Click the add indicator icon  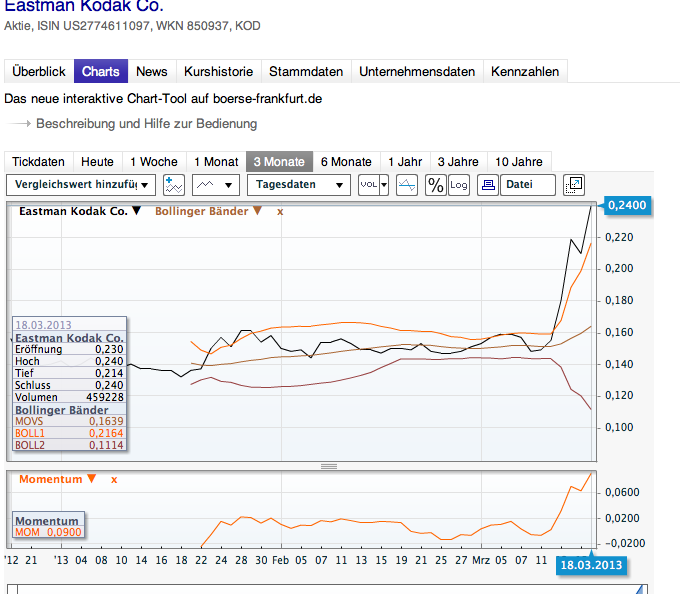[174, 185]
